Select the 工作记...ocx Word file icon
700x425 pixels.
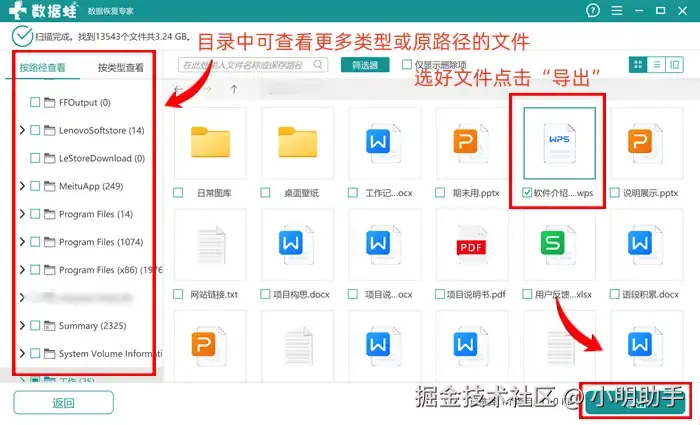coord(383,143)
